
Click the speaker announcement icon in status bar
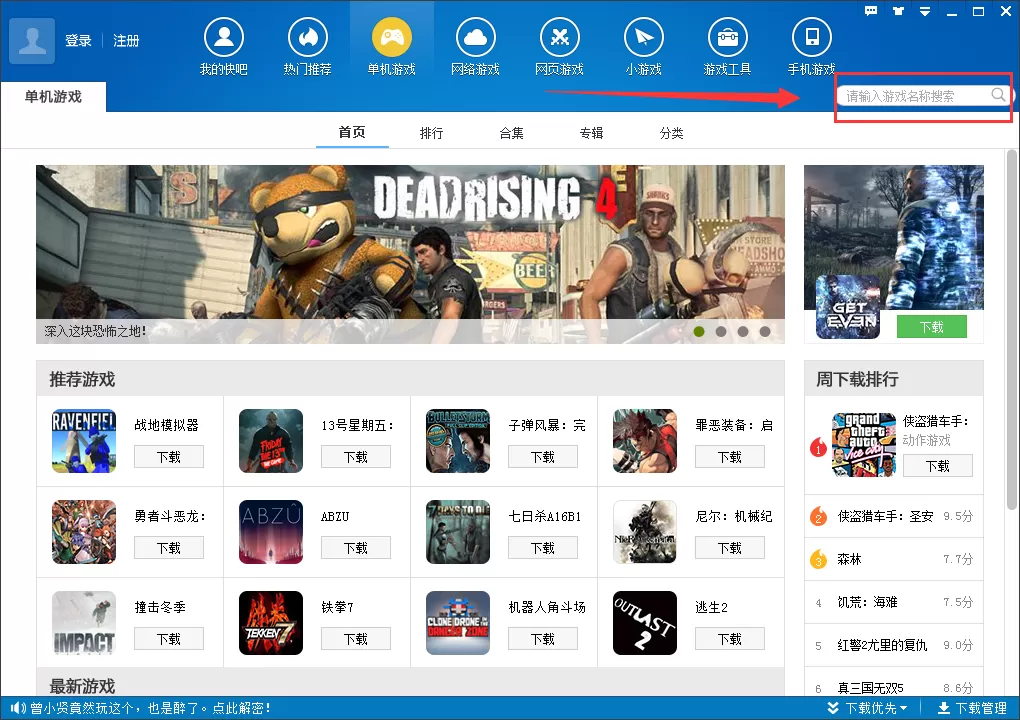[x=18, y=708]
